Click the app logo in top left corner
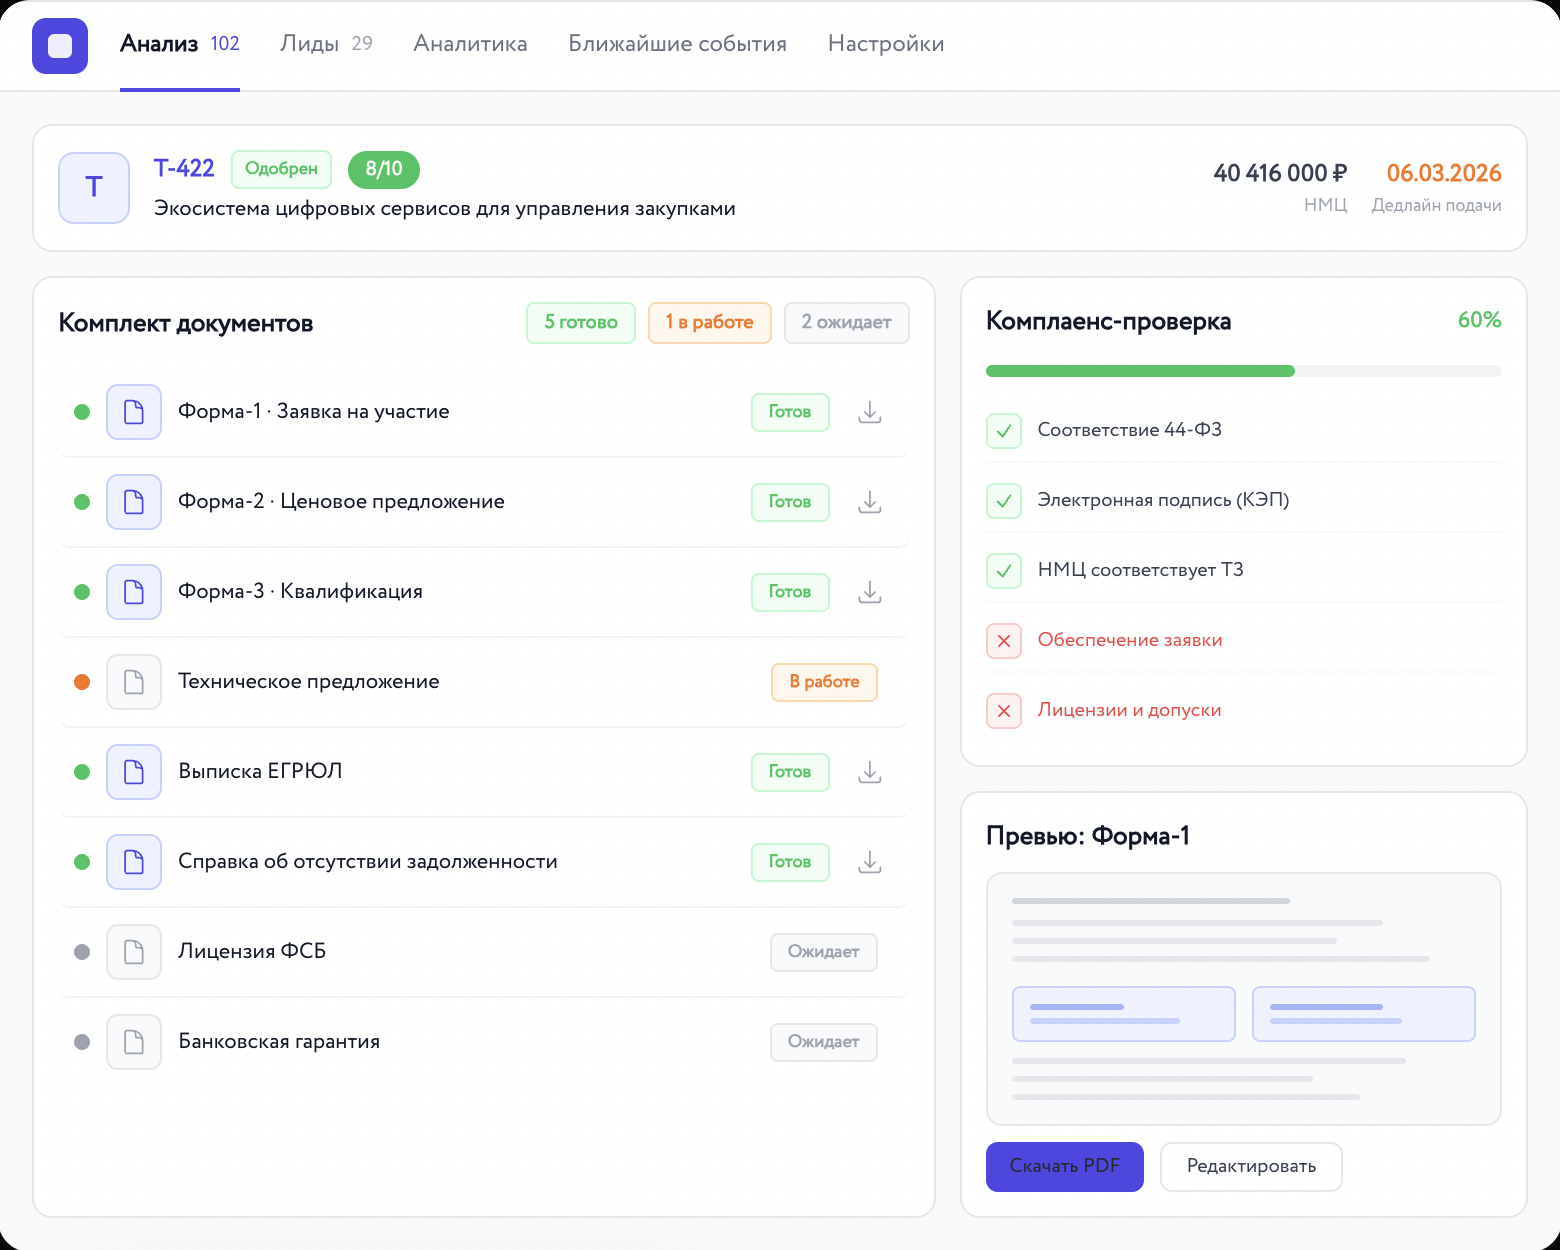Screen dimensions: 1560x1250 [59, 46]
